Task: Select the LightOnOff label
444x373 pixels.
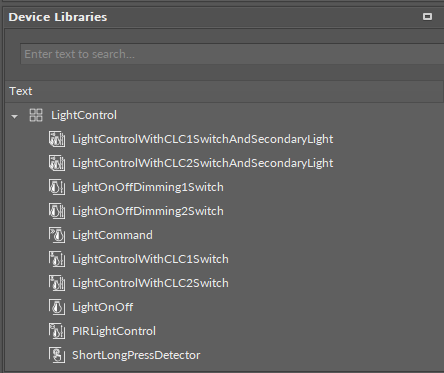Action: tap(102, 307)
